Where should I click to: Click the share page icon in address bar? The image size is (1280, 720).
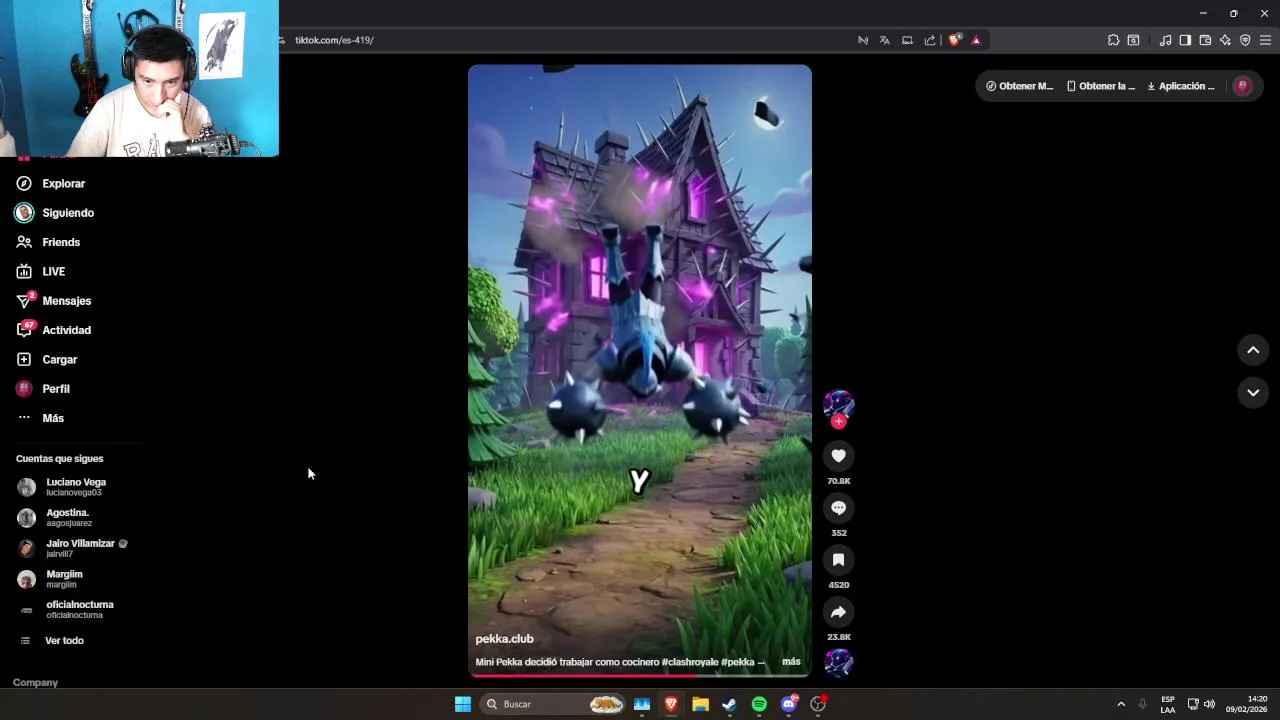(930, 40)
